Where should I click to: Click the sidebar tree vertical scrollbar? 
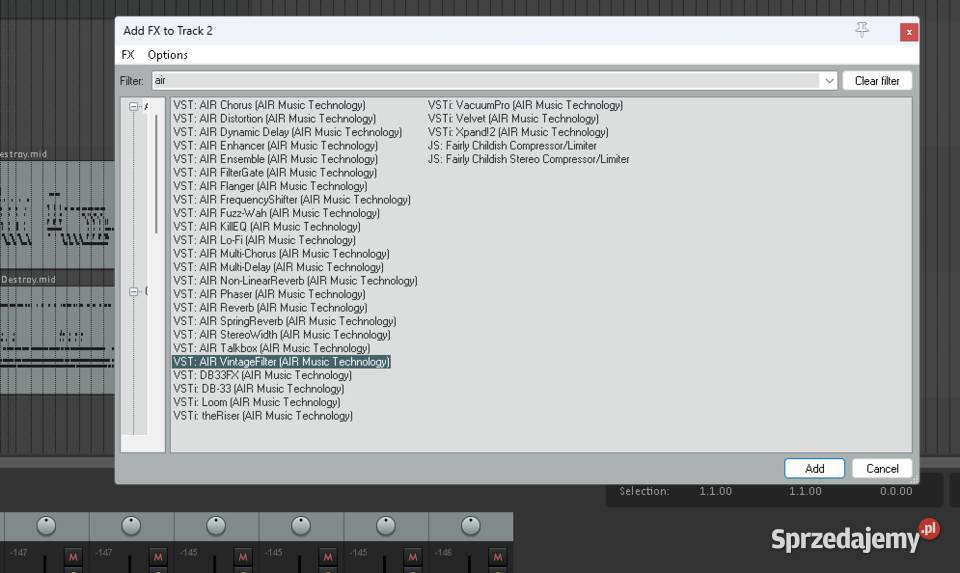[x=156, y=174]
